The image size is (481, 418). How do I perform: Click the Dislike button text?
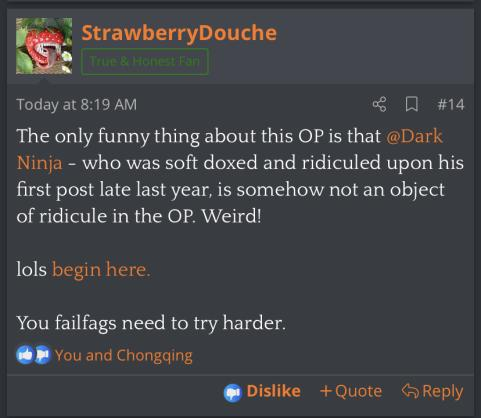(x=274, y=391)
